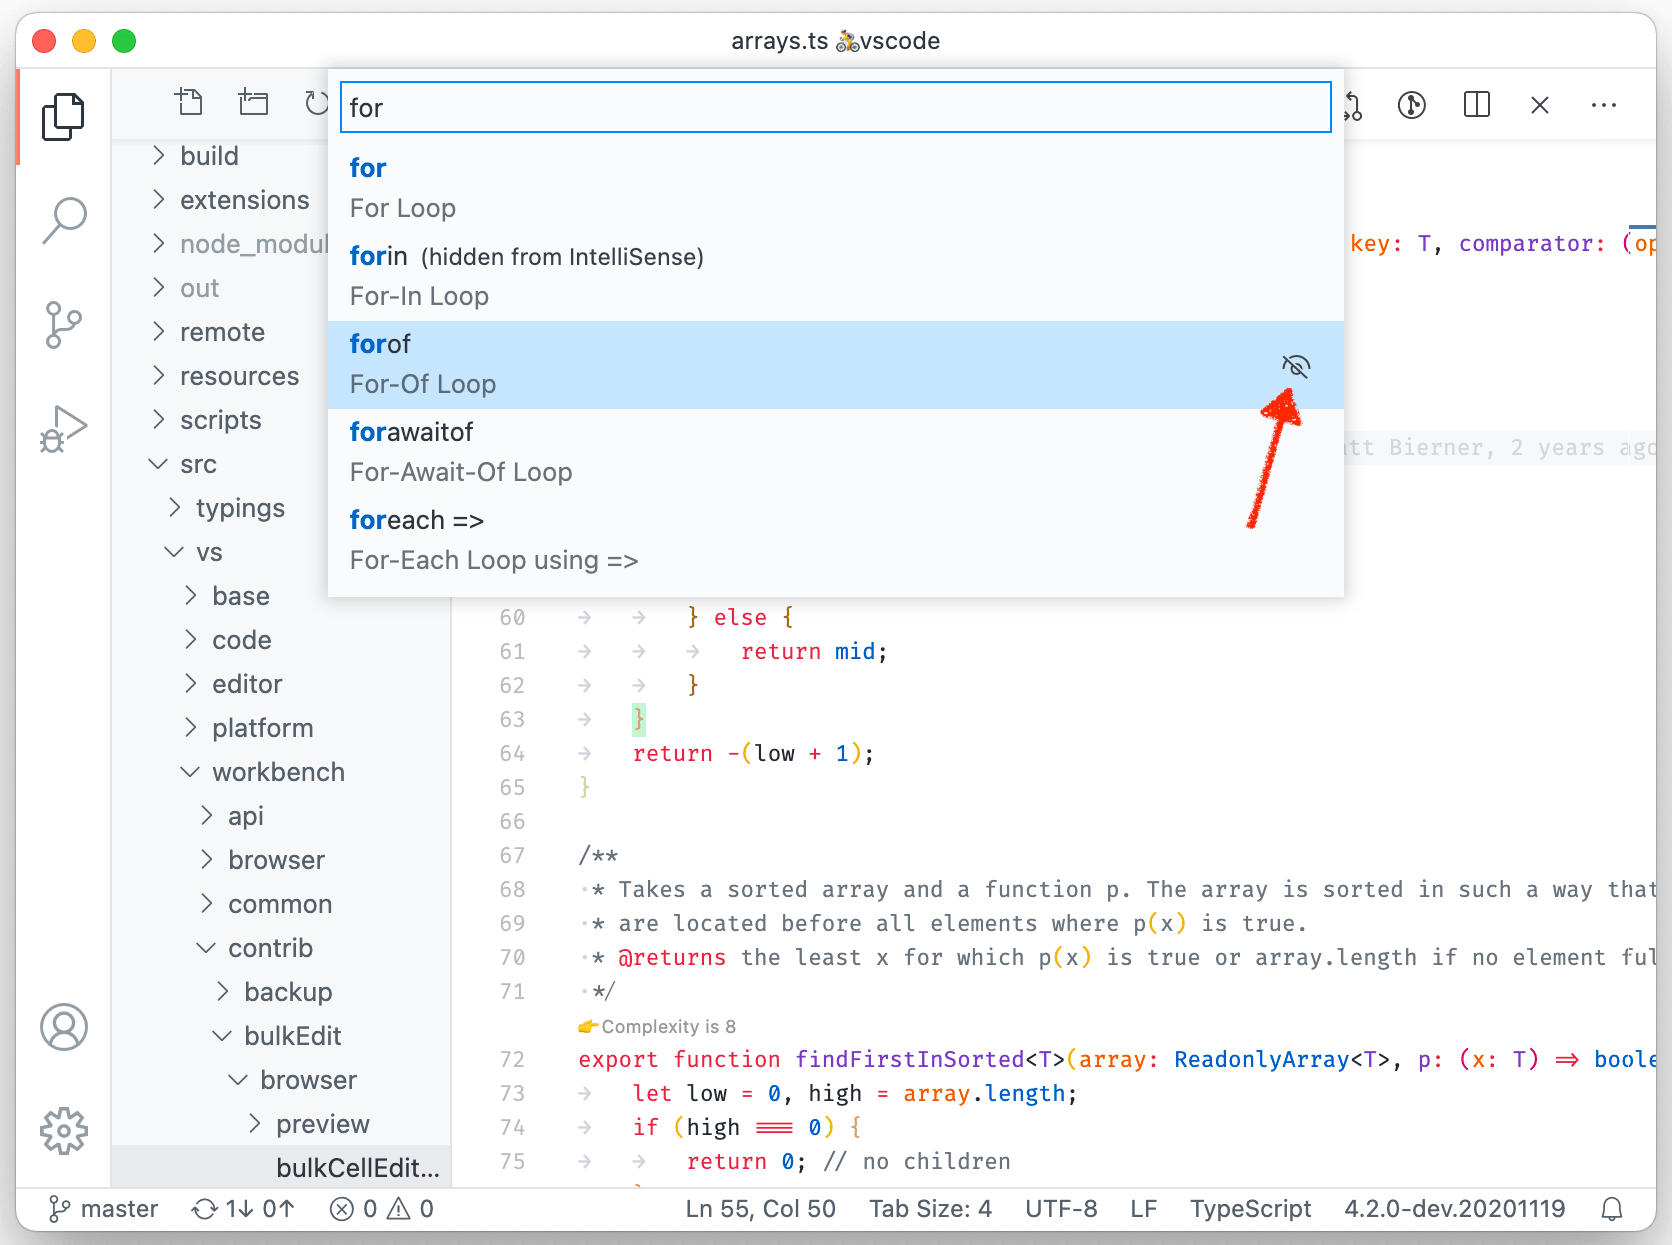The height and width of the screenshot is (1245, 1672).
Task: Open the Source Control view
Action: 64,324
